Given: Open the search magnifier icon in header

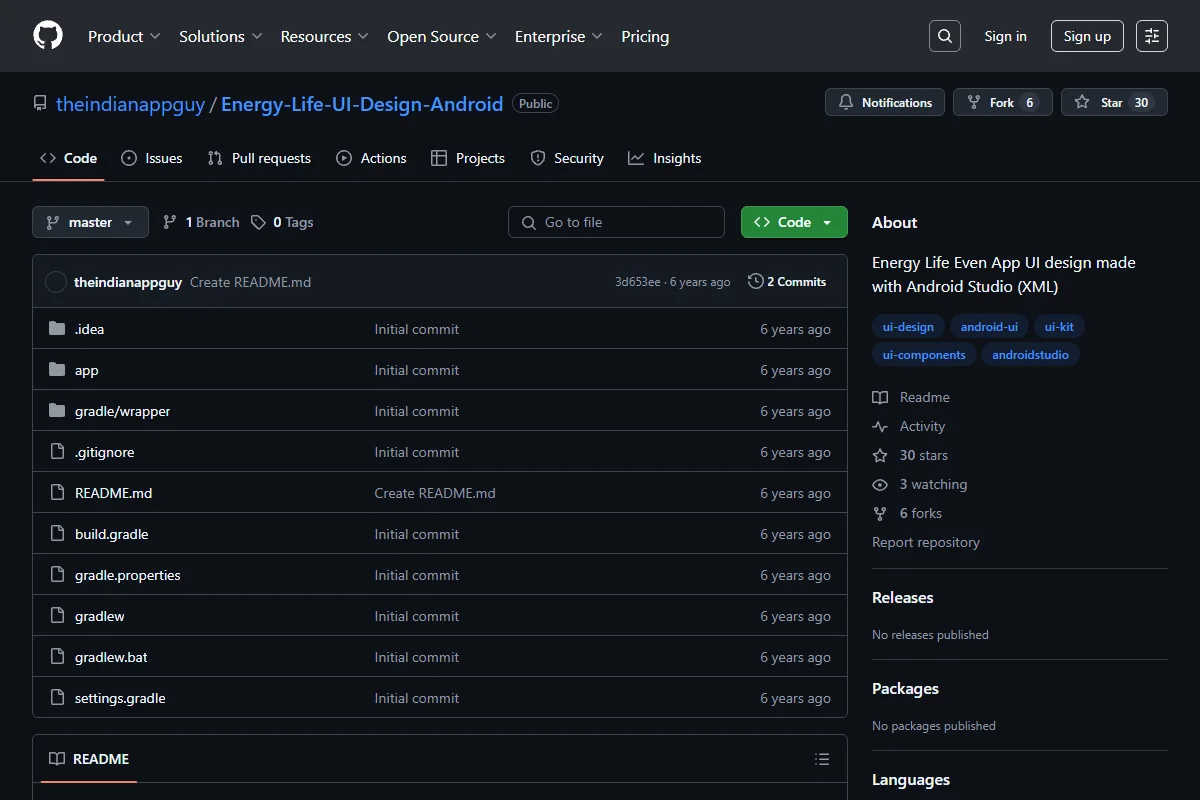Looking at the screenshot, I should (x=945, y=36).
